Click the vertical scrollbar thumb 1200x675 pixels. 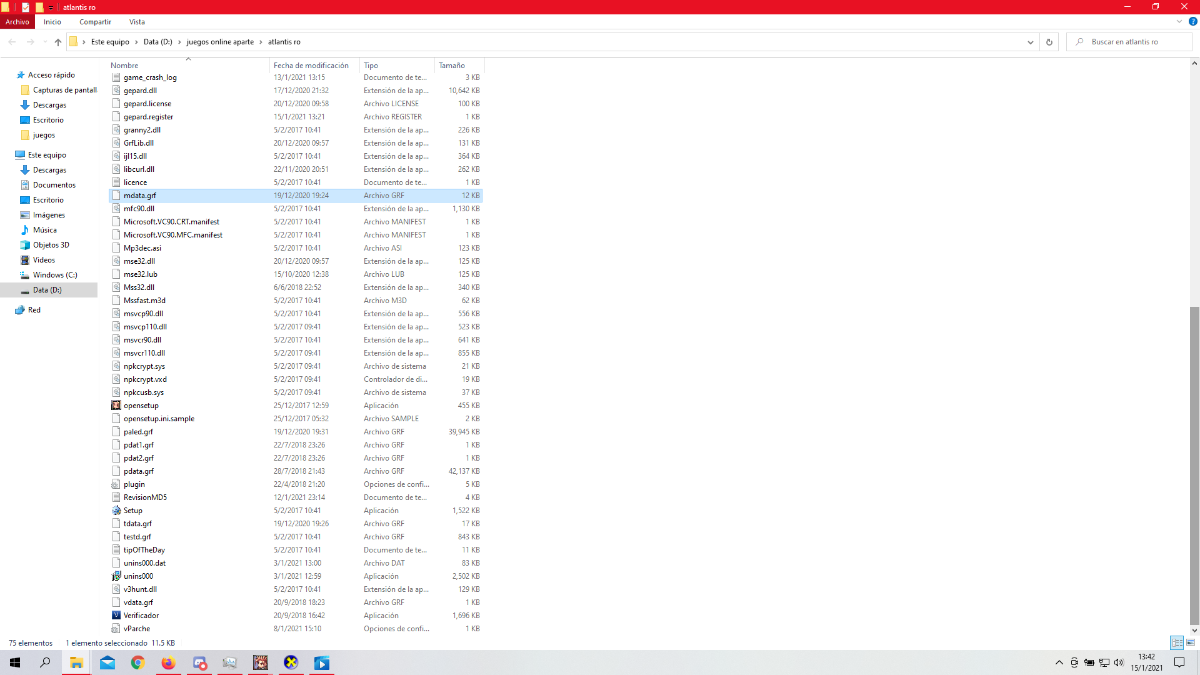[x=1194, y=465]
